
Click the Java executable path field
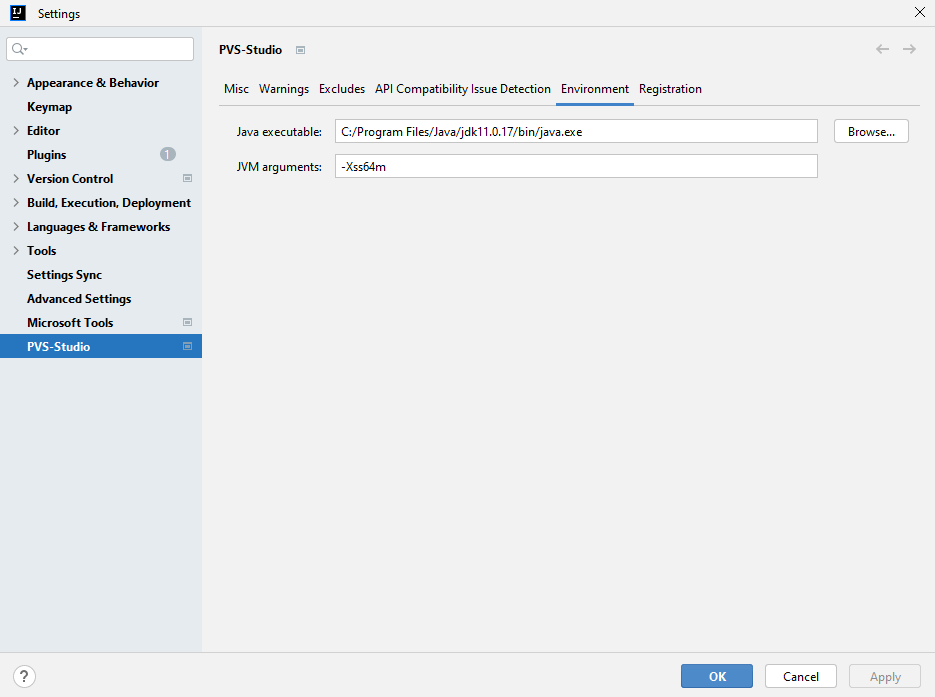tap(576, 131)
